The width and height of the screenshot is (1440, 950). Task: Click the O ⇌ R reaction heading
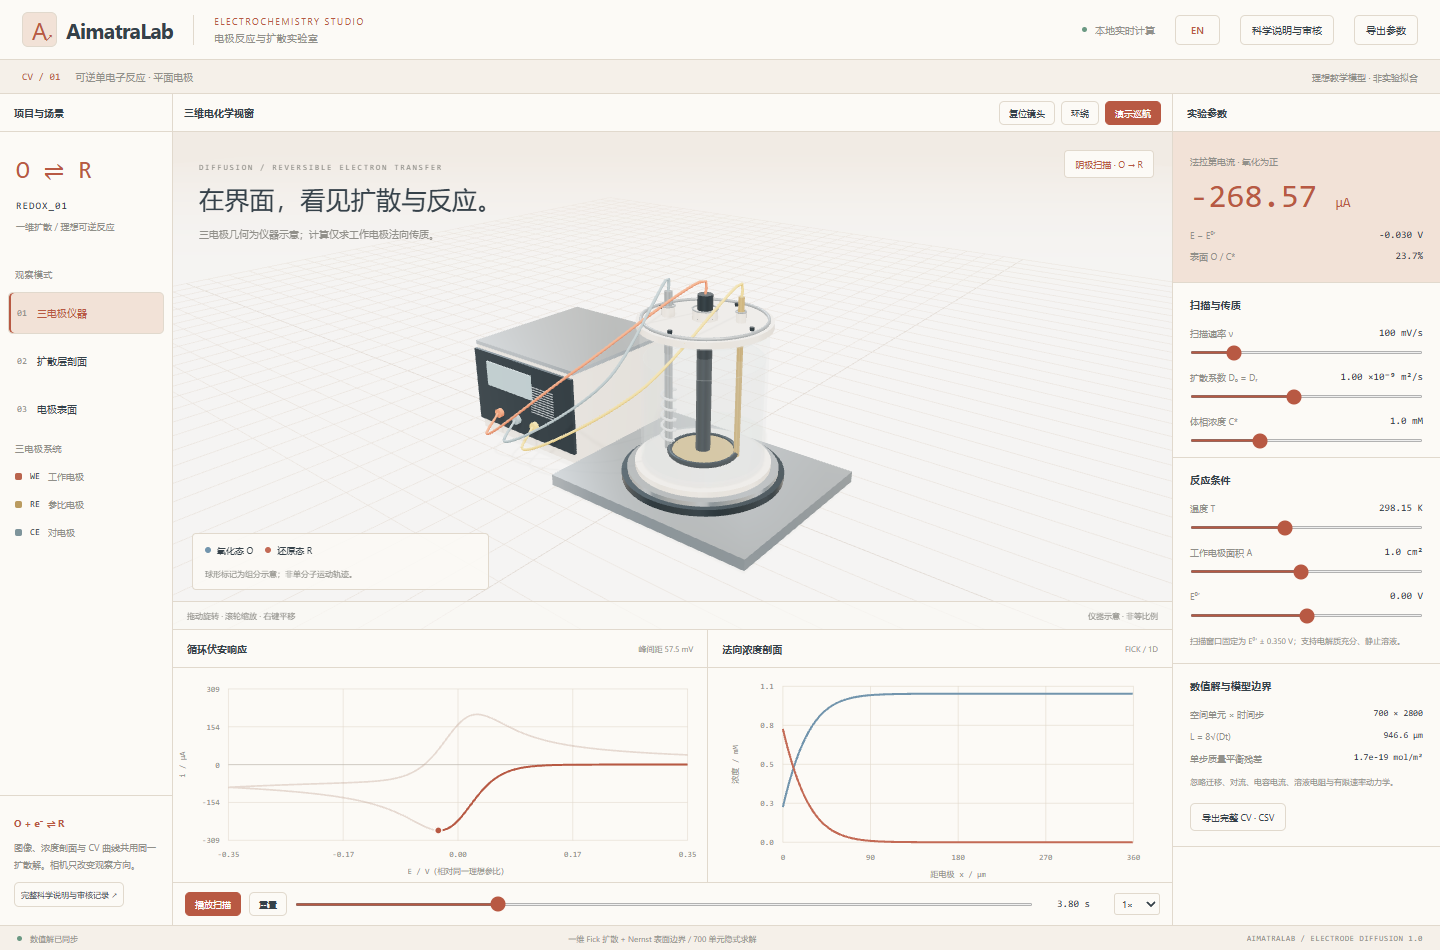point(53,170)
